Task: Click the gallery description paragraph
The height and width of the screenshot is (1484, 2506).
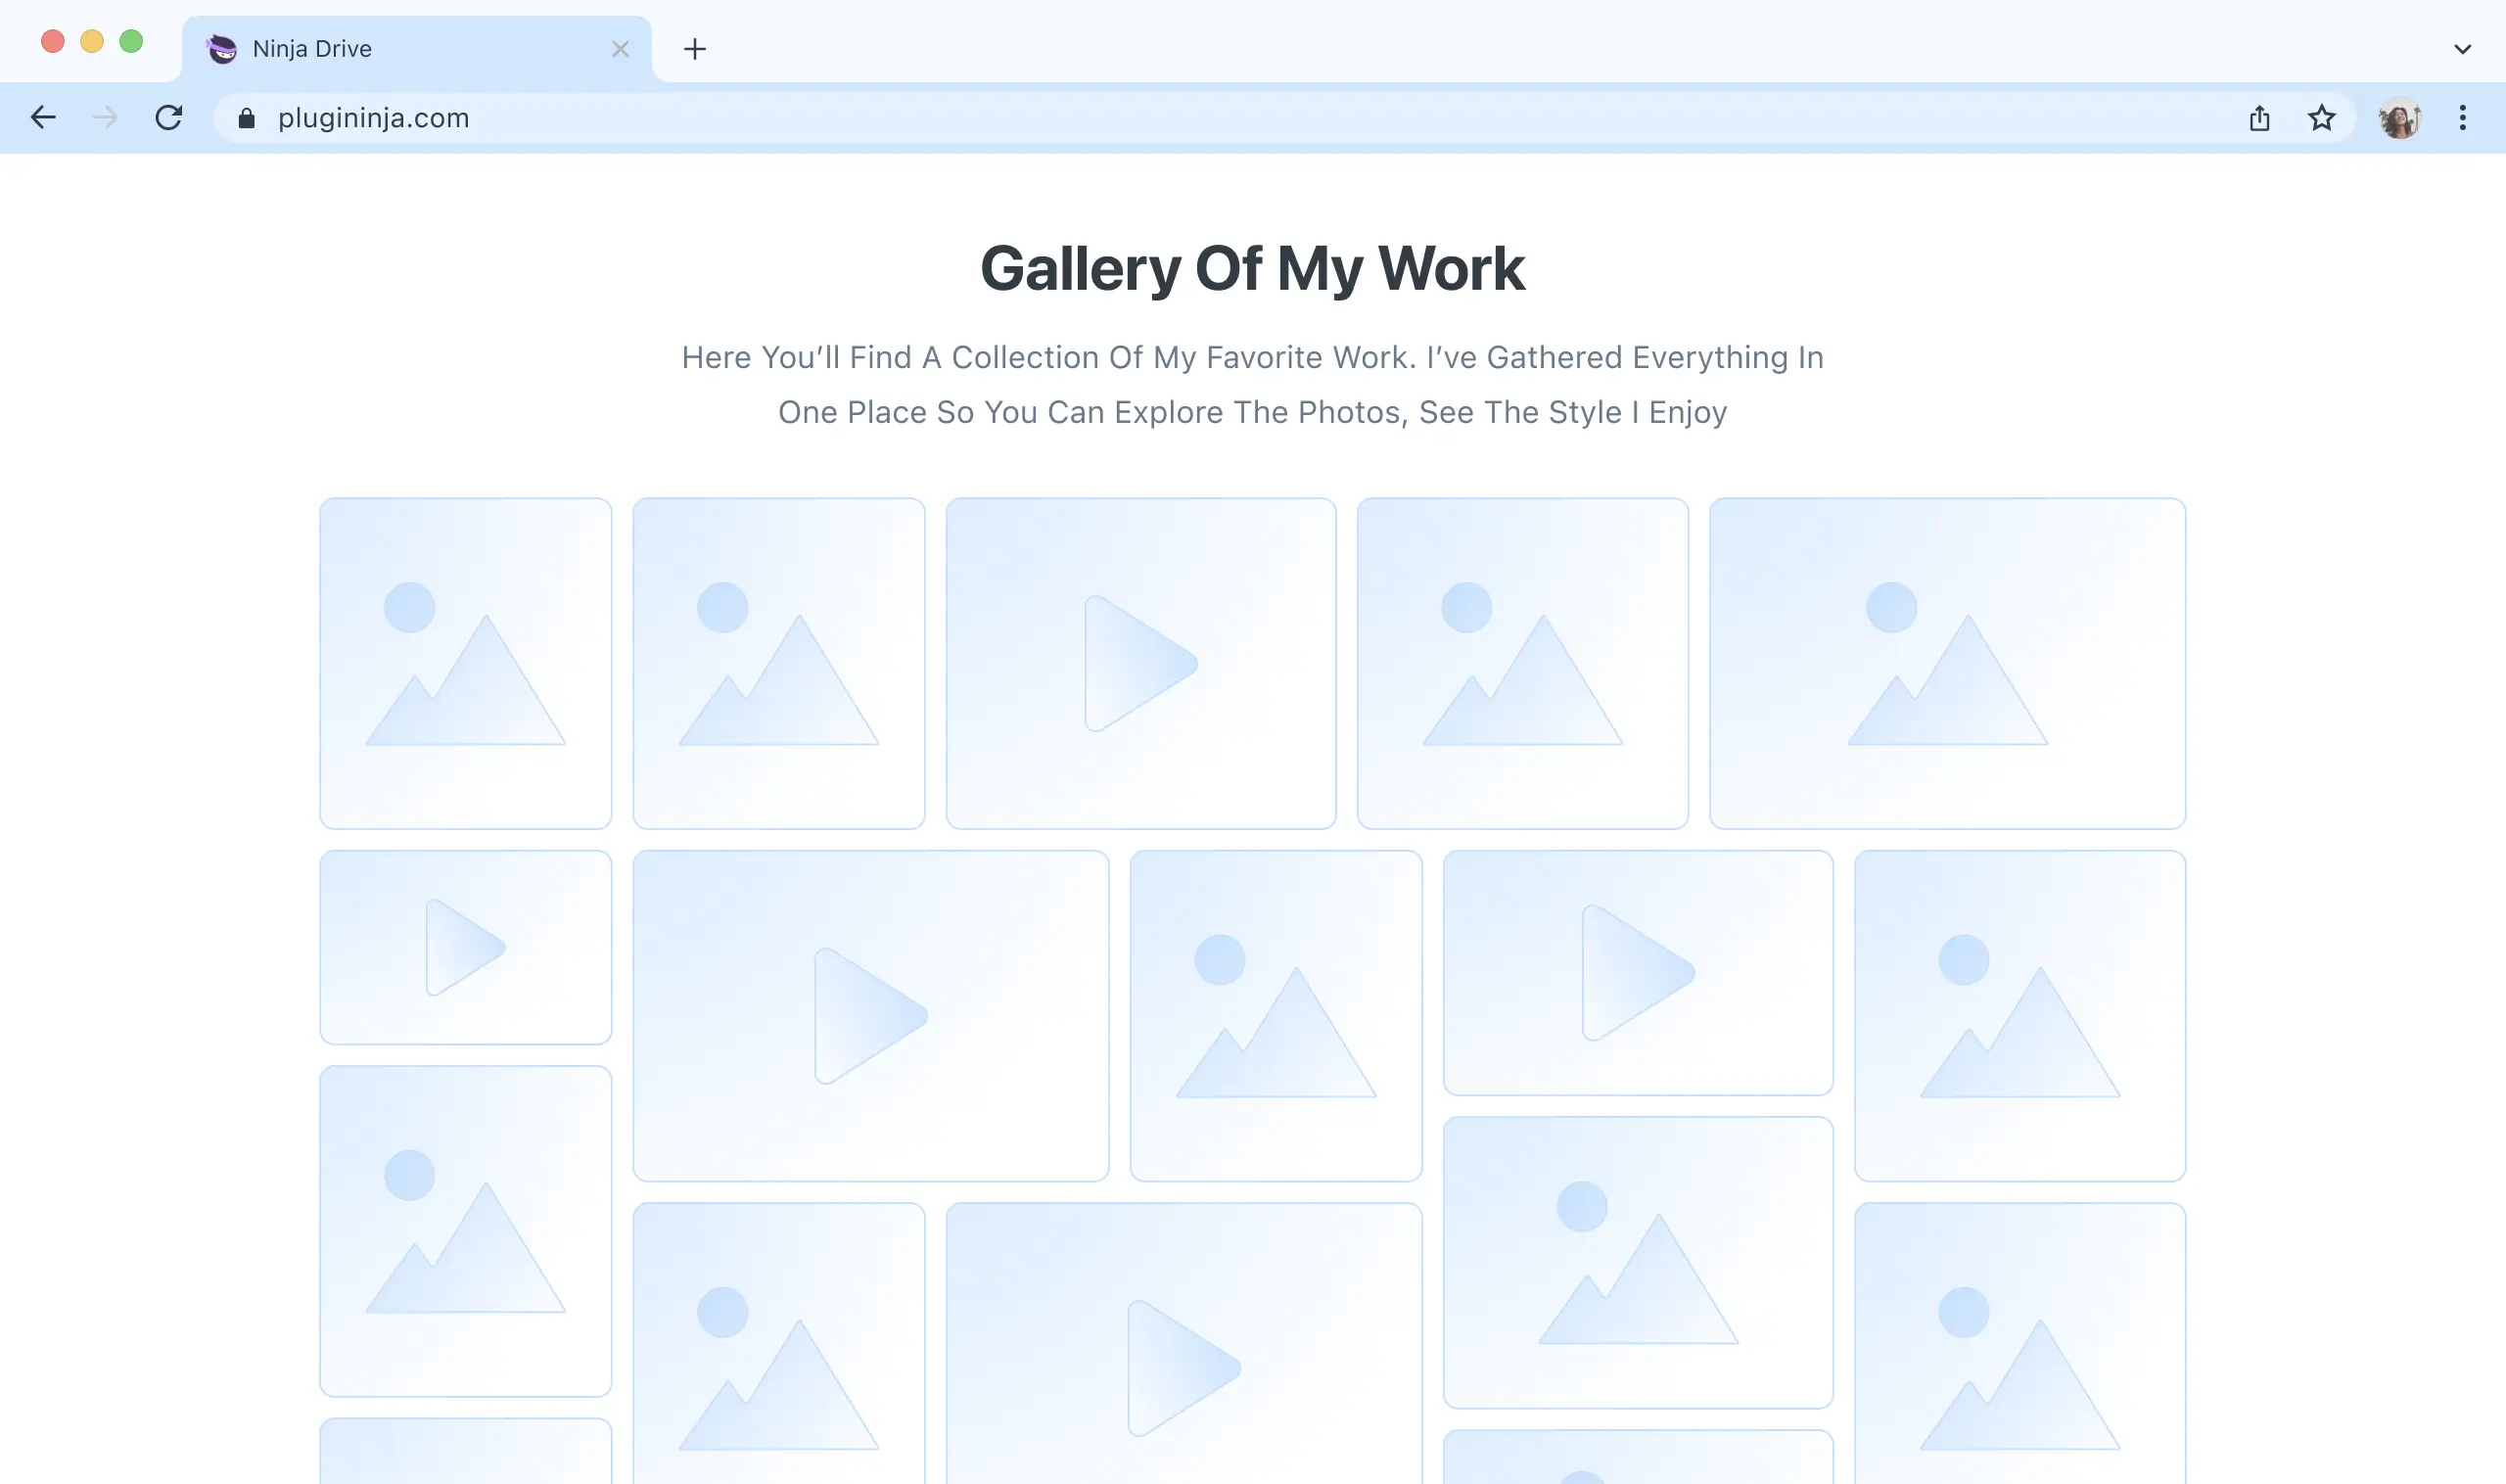Action: pyautogui.click(x=1252, y=385)
